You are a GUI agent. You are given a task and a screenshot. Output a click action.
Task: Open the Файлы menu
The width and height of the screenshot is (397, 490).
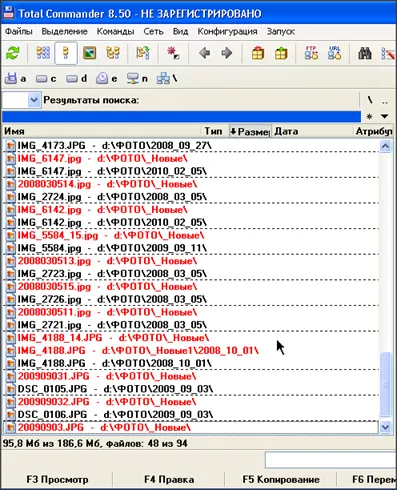[x=19, y=32]
